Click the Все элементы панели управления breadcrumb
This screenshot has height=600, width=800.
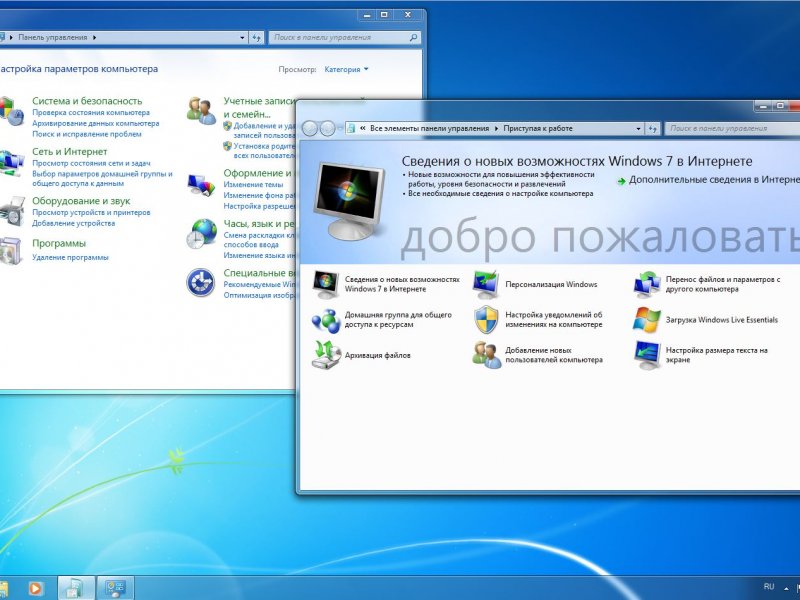pyautogui.click(x=430, y=129)
